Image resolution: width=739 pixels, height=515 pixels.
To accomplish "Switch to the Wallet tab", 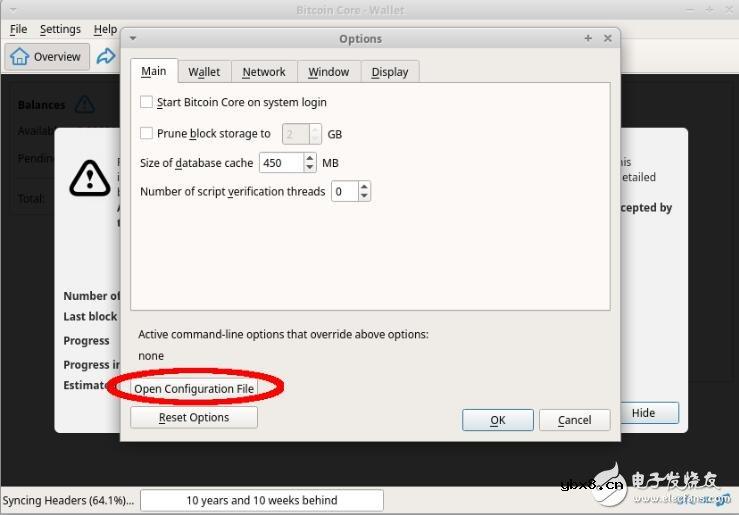I will 204,72.
